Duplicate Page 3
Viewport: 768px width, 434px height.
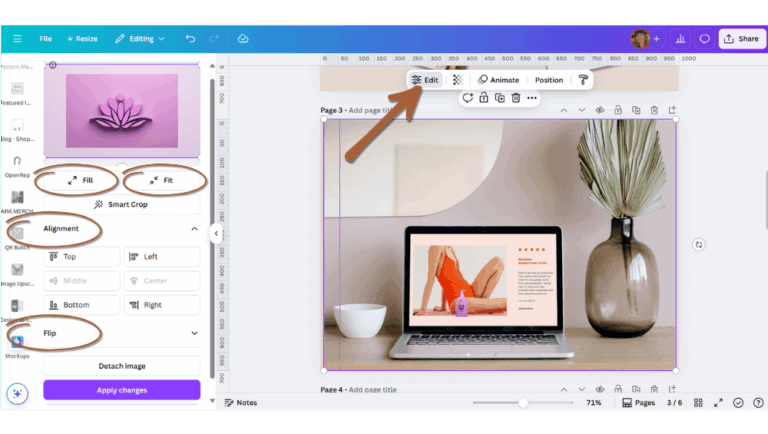coord(636,110)
